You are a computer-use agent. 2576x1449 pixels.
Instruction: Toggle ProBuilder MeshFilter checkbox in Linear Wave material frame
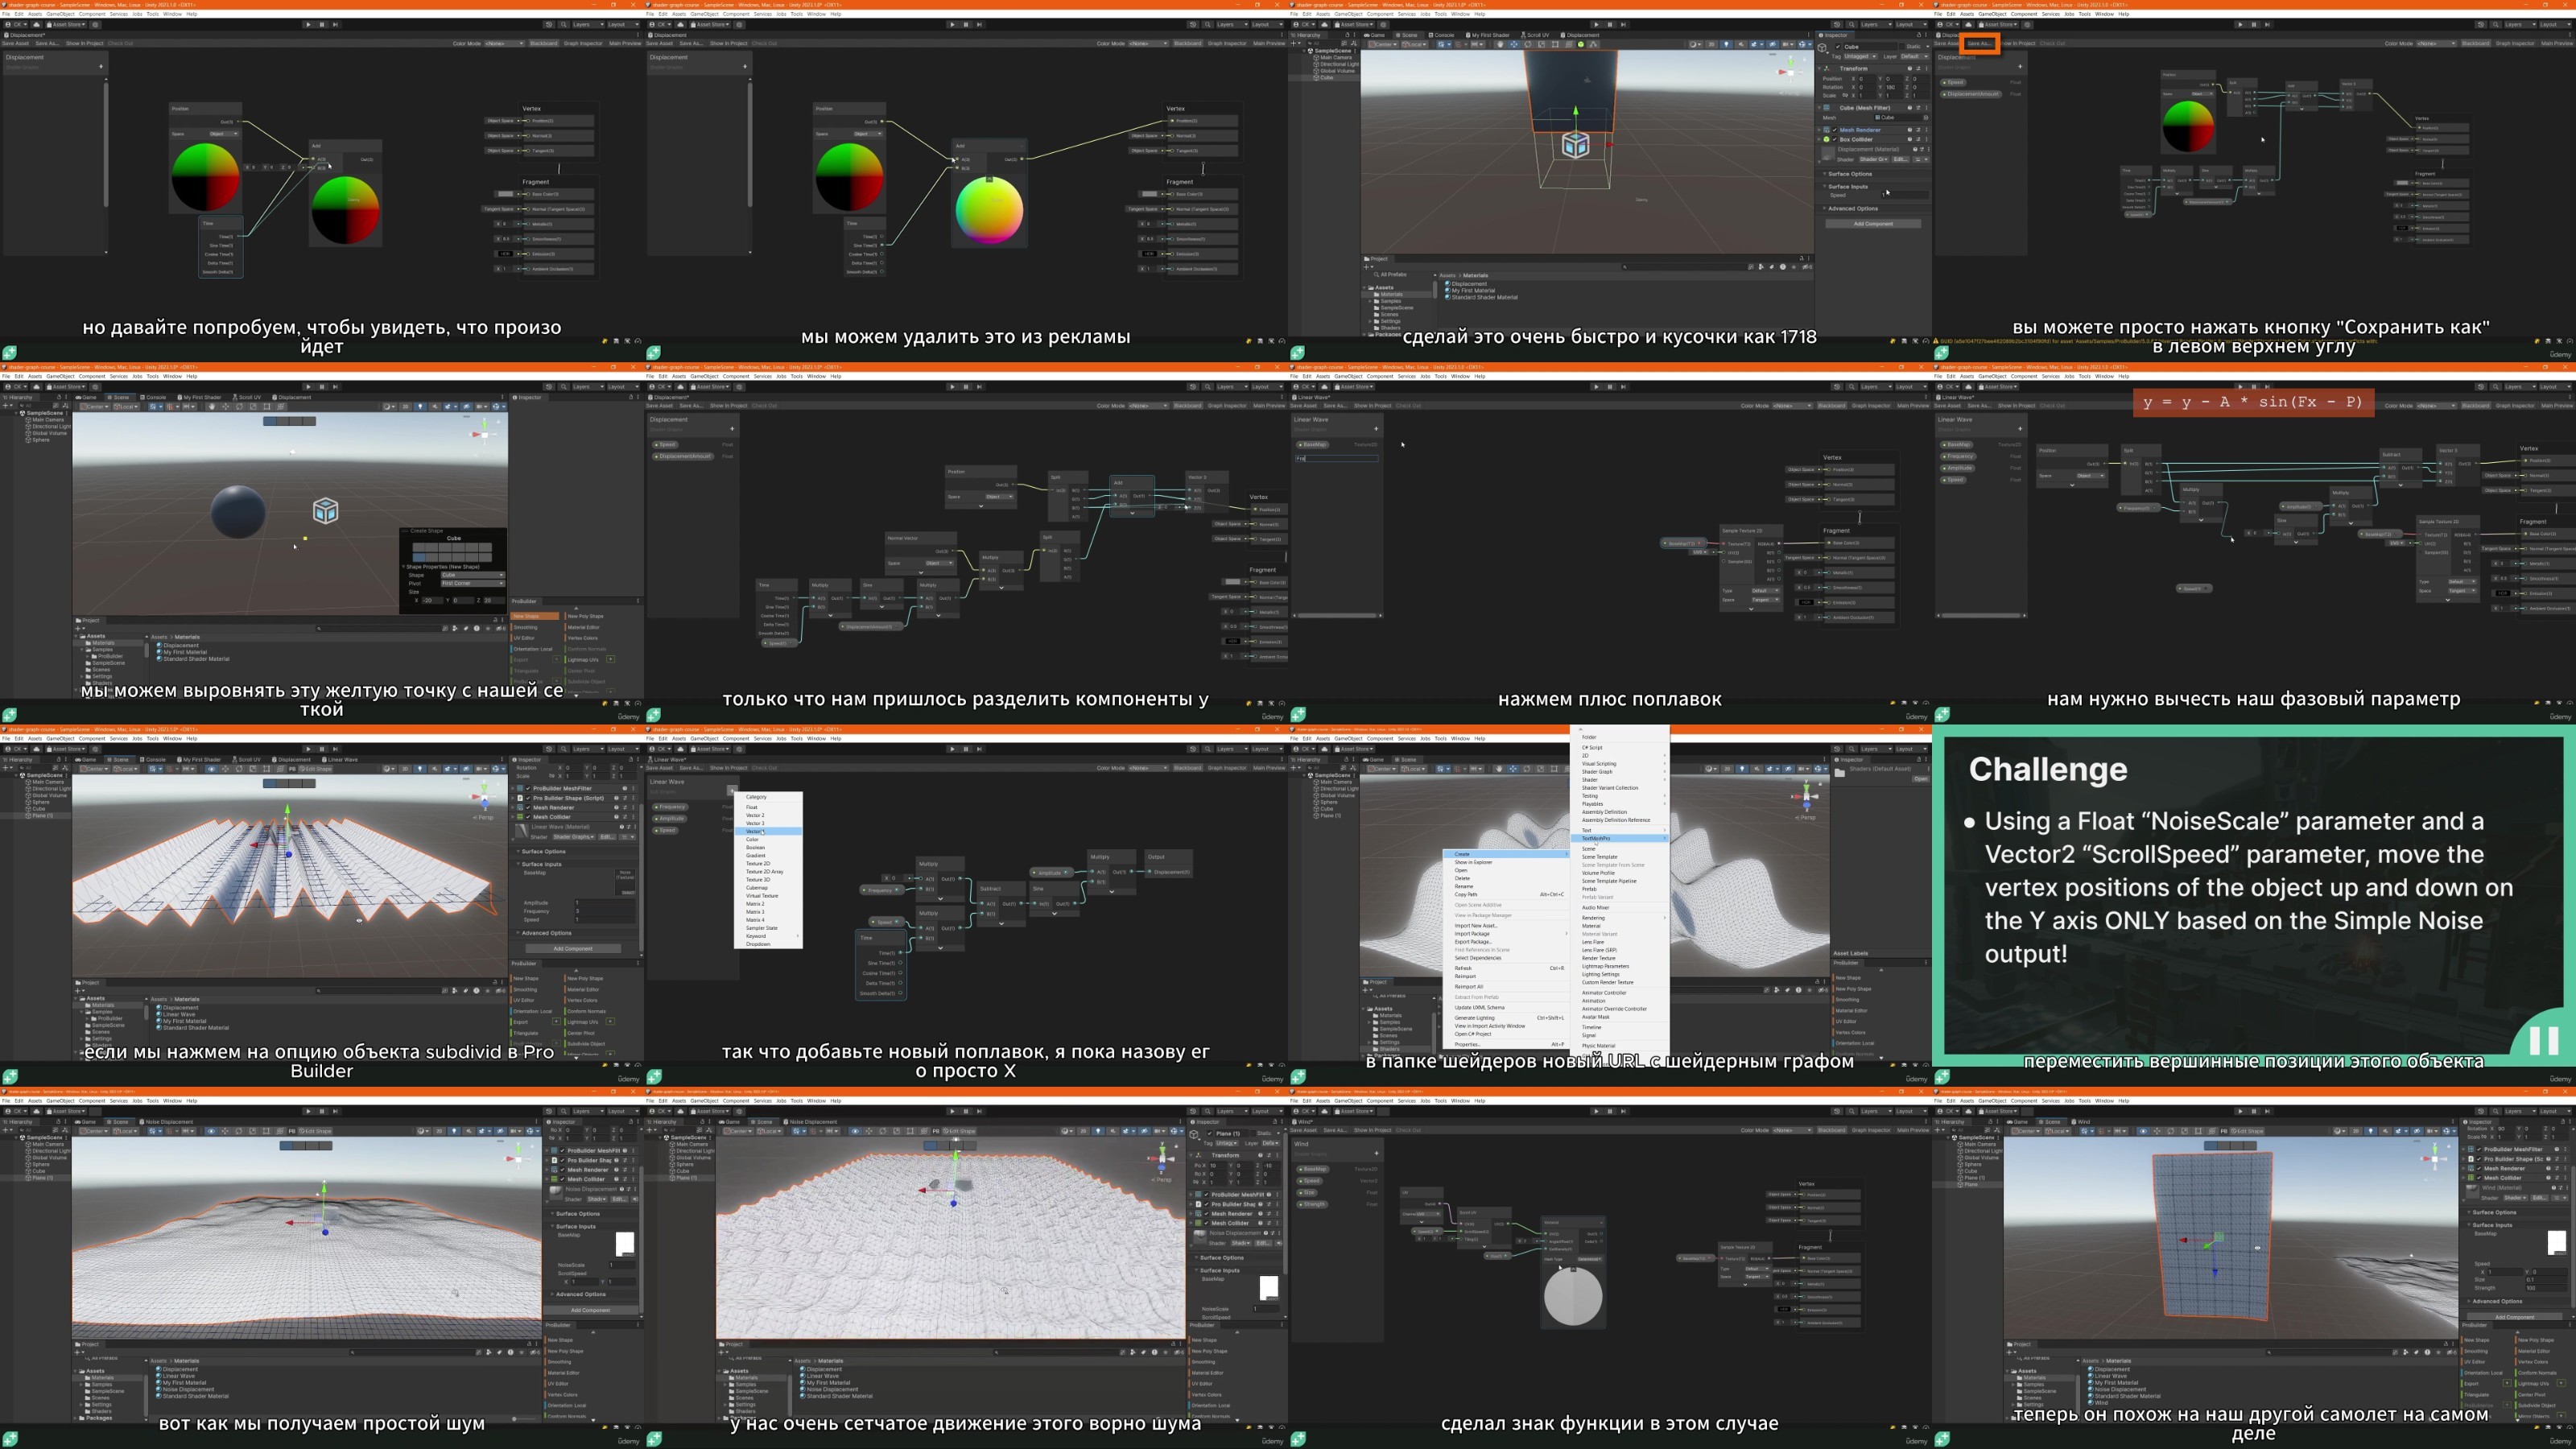click(x=528, y=788)
